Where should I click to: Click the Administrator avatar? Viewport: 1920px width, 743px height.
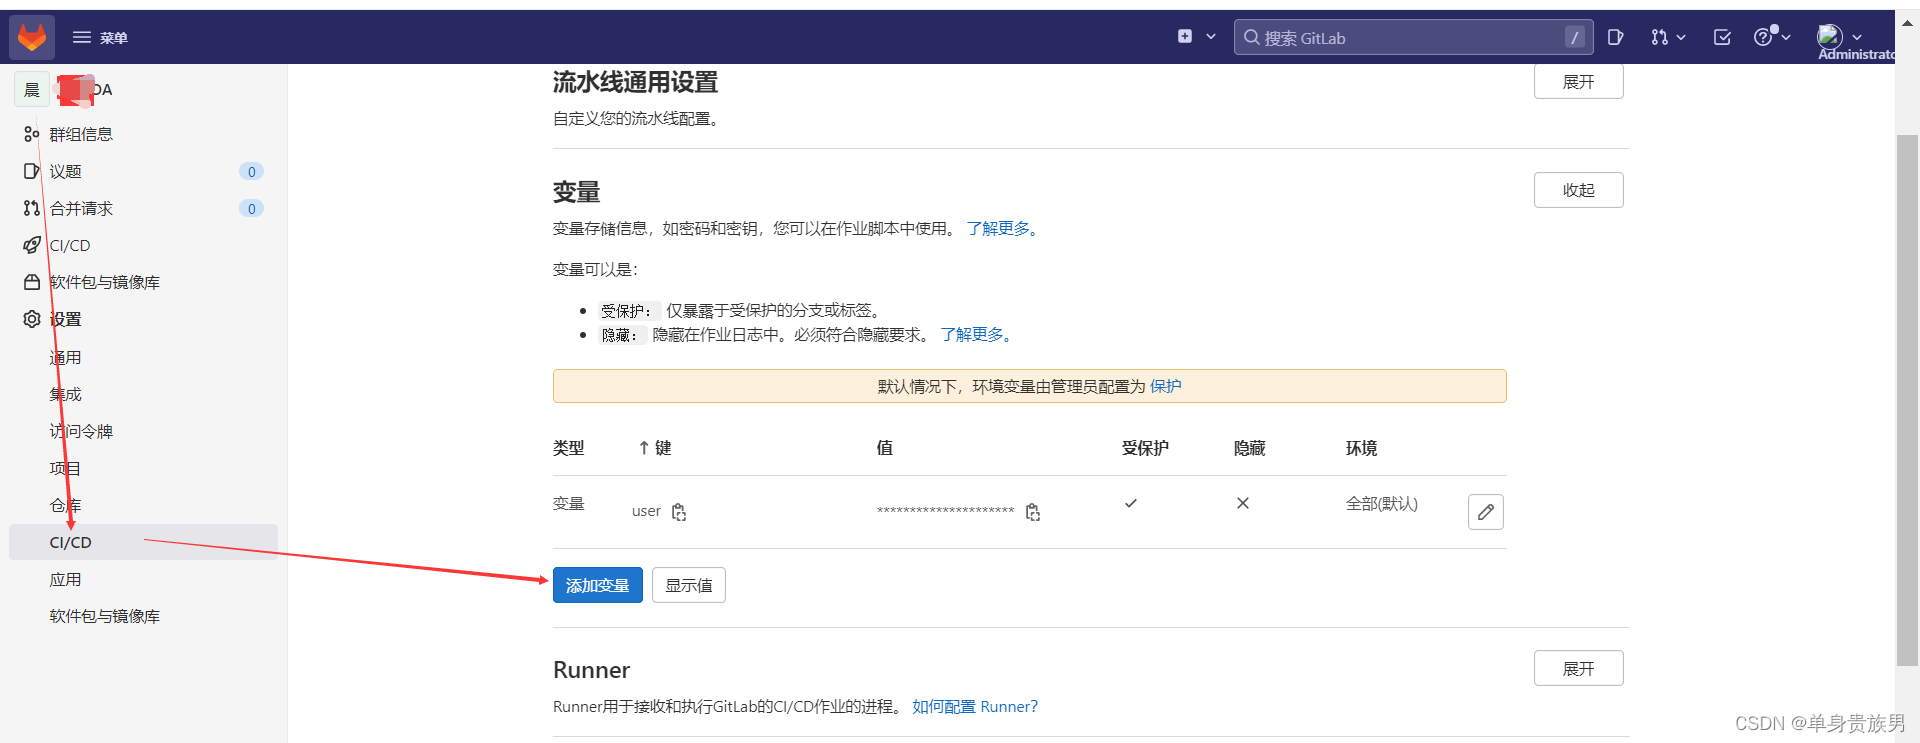1829,37
